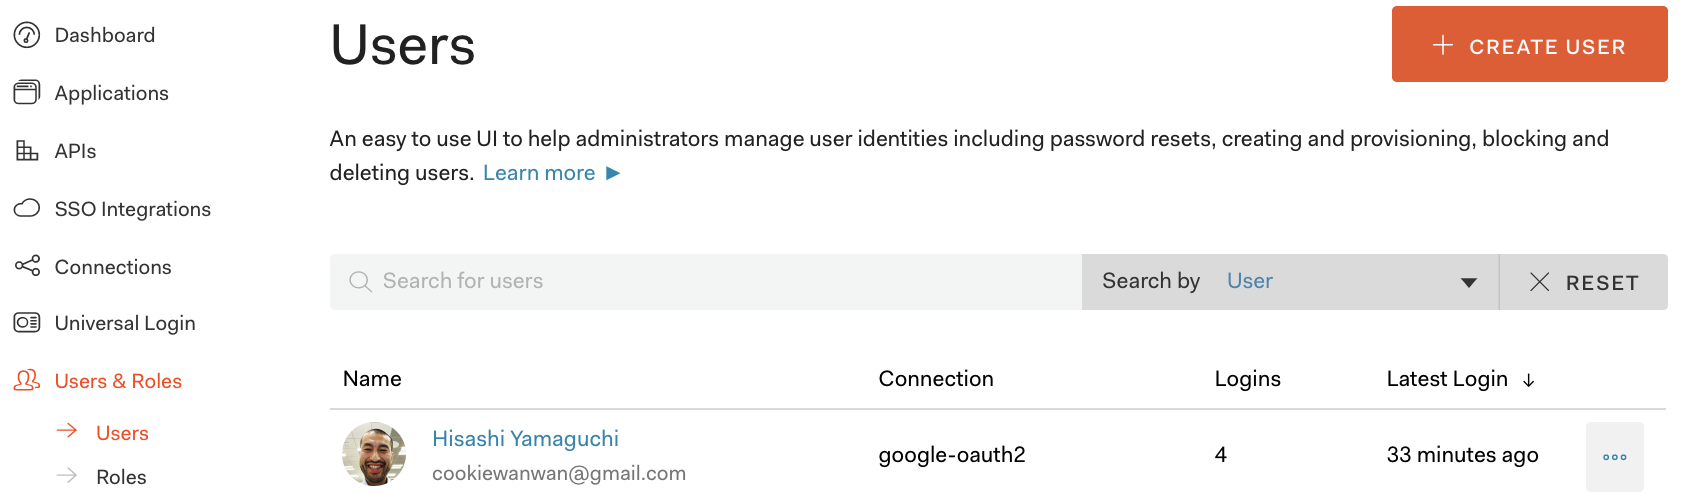
Task: Sort by Latest Login arrow
Action: tap(1528, 380)
